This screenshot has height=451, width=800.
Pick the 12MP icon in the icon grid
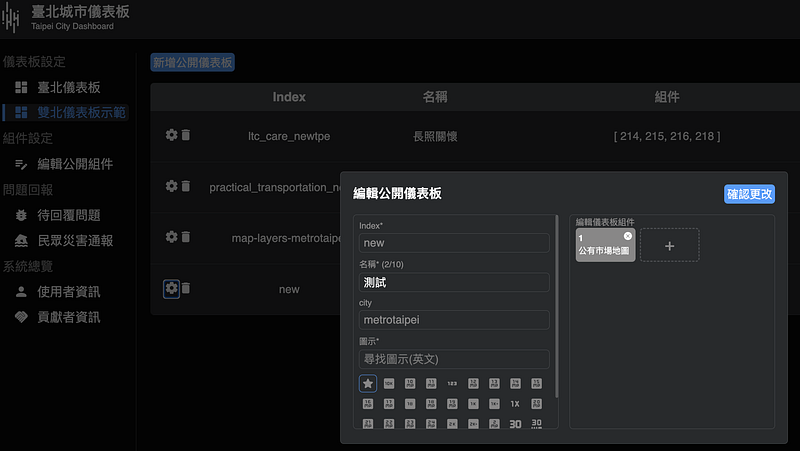(x=473, y=384)
